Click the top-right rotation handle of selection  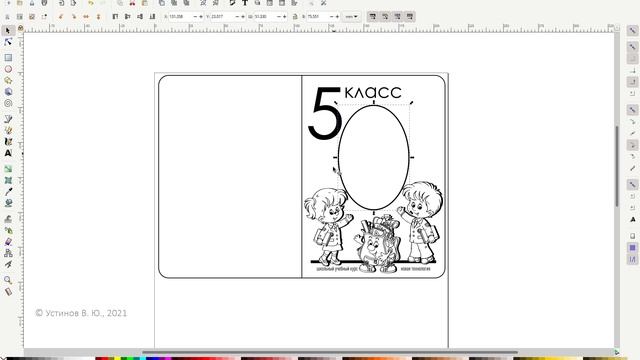tap(411, 103)
